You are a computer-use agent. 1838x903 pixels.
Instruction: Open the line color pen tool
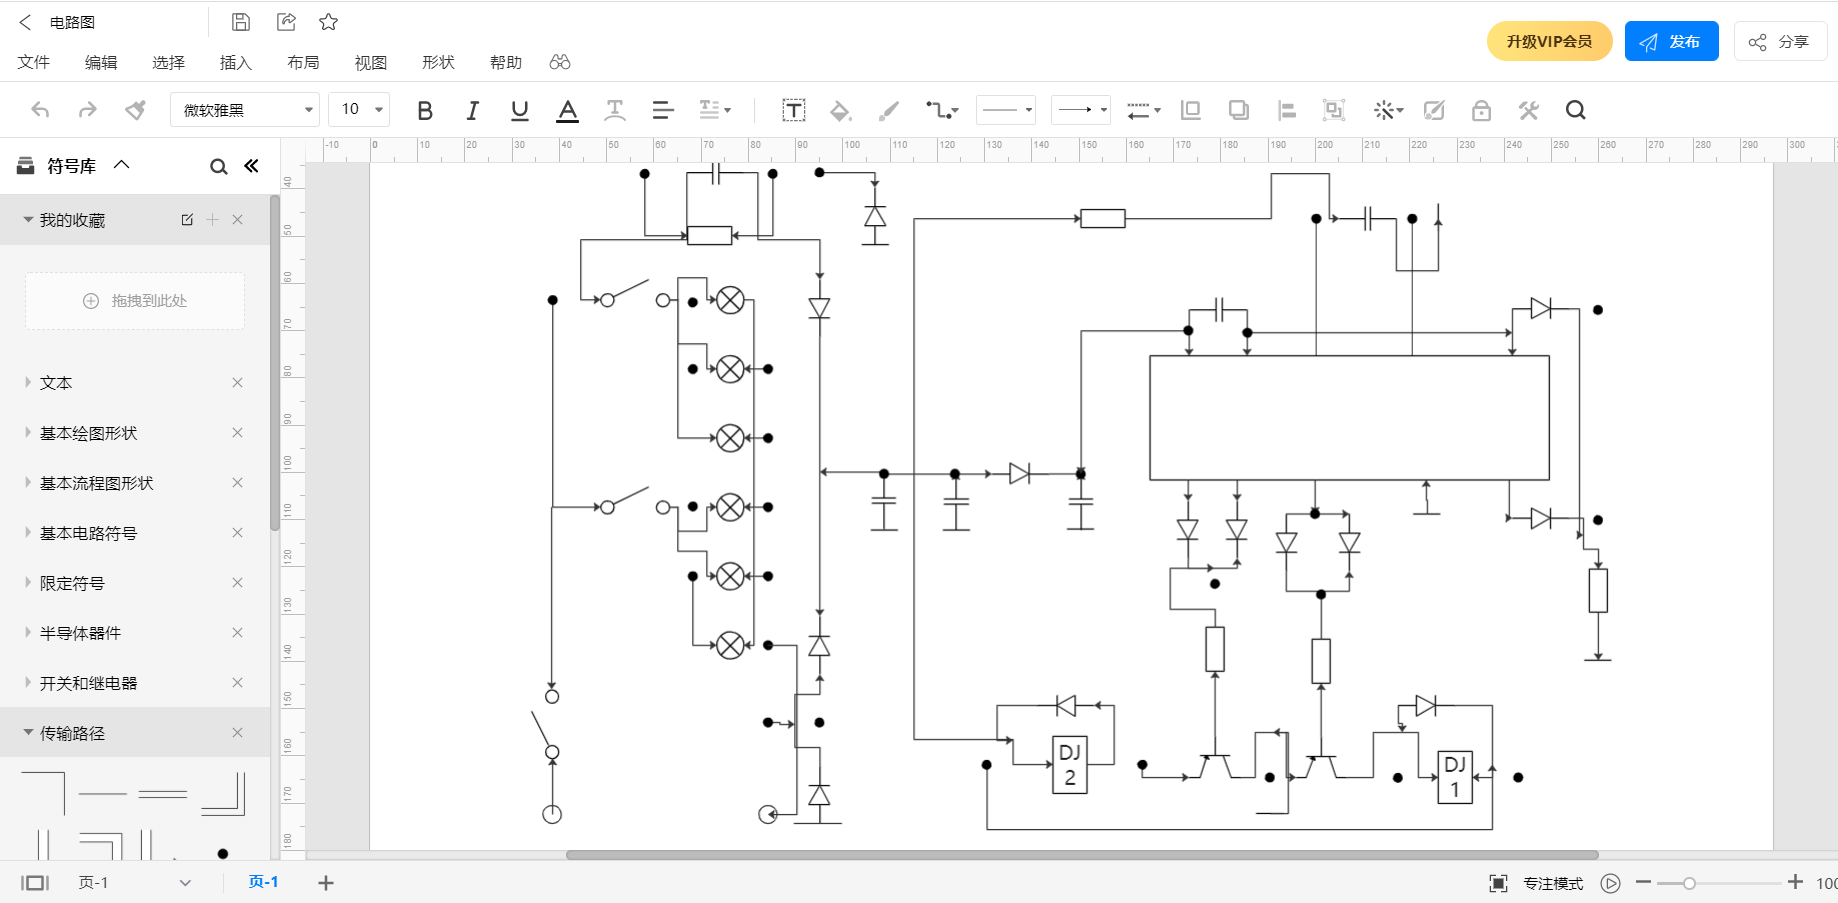click(x=888, y=110)
